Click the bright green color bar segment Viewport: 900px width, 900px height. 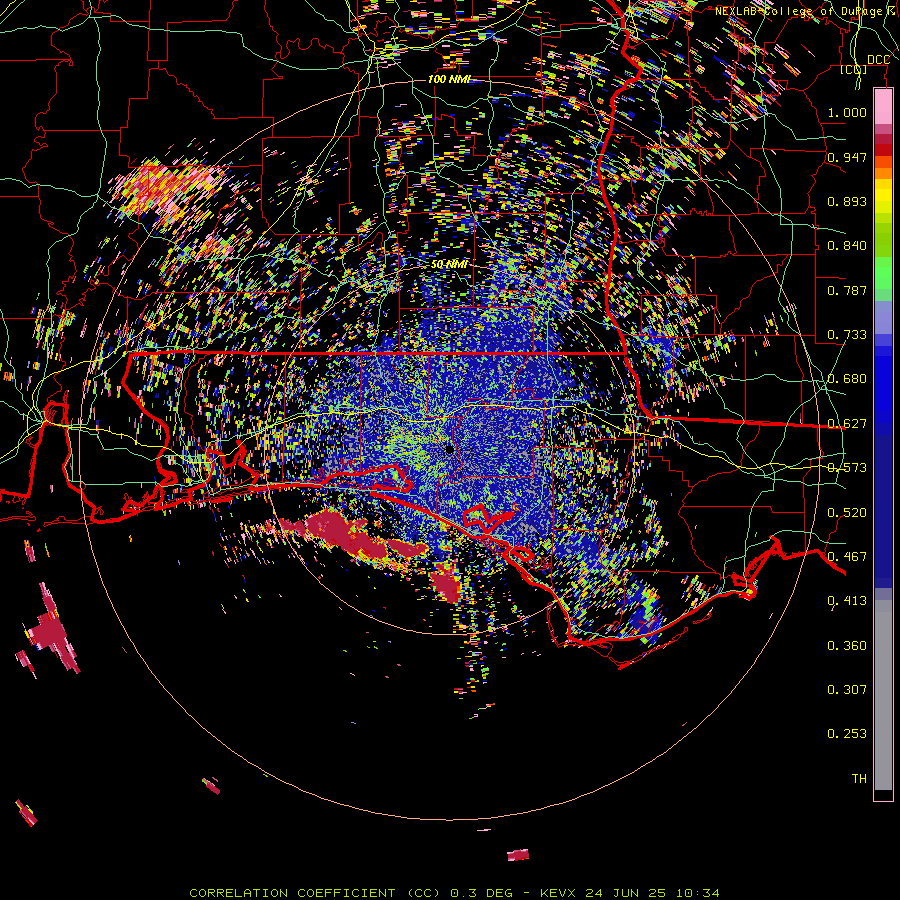pyautogui.click(x=883, y=273)
